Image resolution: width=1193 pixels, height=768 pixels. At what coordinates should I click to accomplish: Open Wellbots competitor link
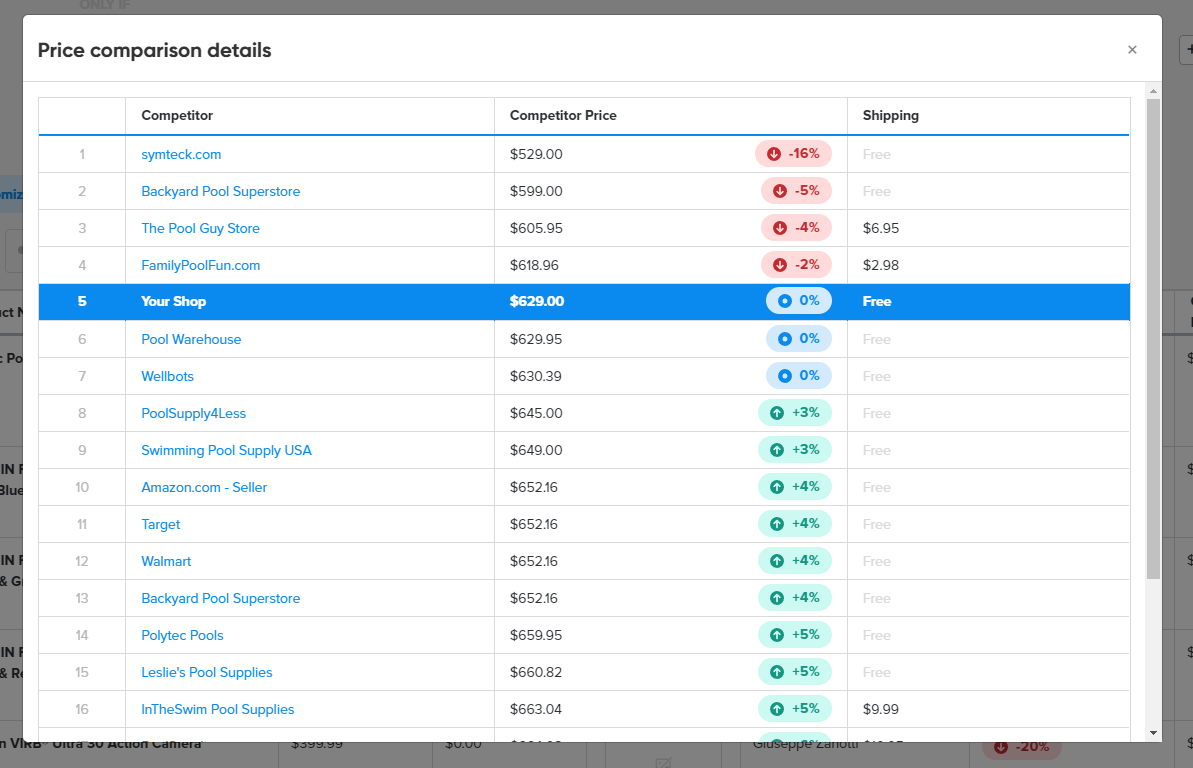[167, 377]
